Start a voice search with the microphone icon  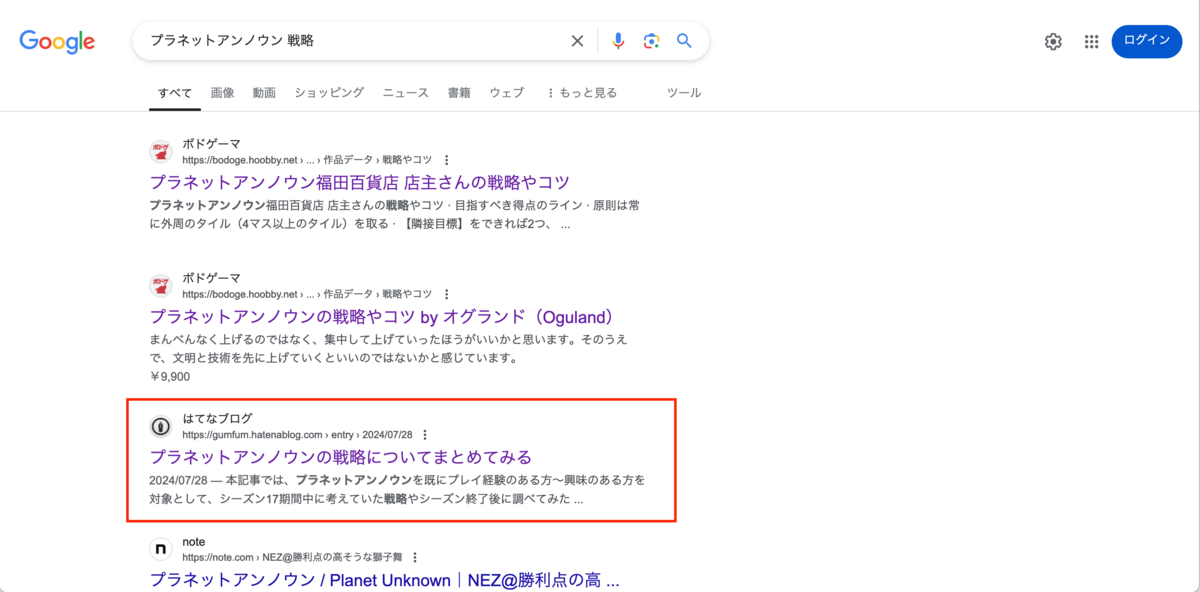tap(618, 40)
